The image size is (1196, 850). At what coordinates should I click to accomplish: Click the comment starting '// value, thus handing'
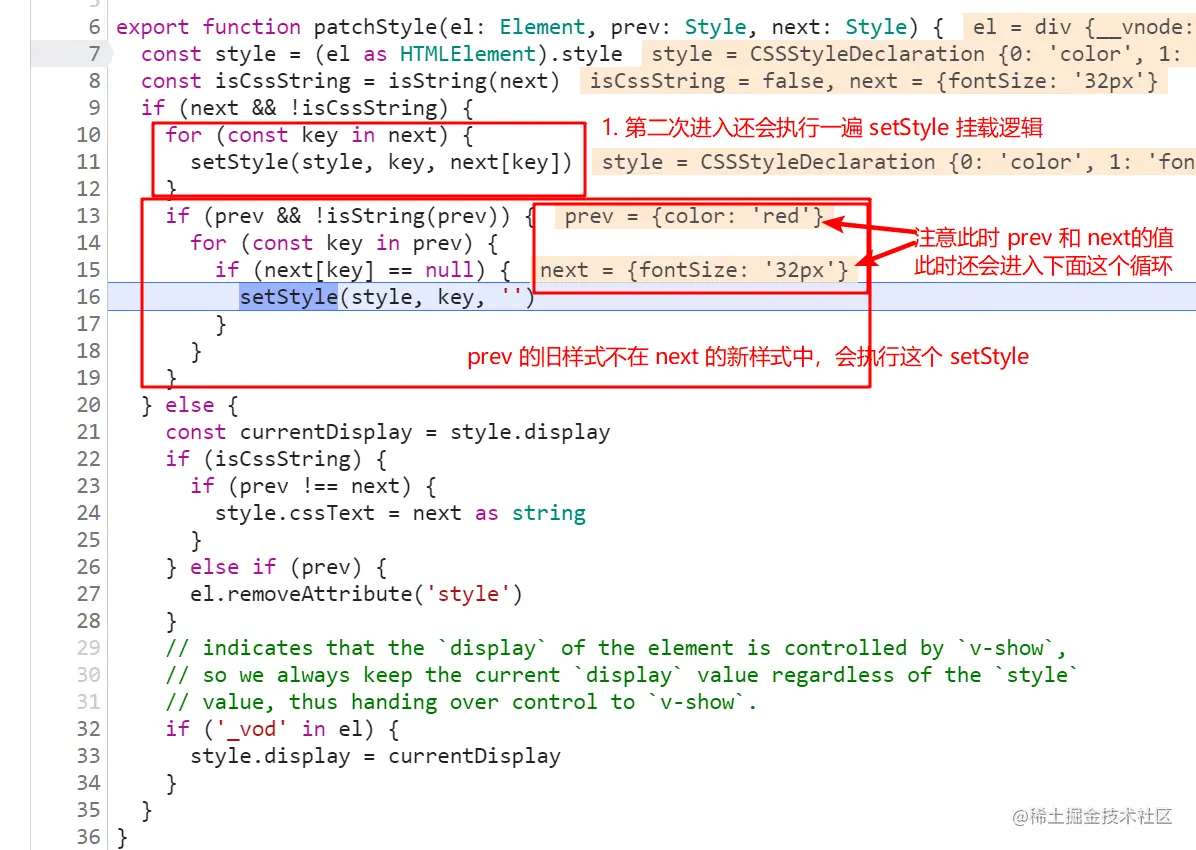pyautogui.click(x=461, y=702)
